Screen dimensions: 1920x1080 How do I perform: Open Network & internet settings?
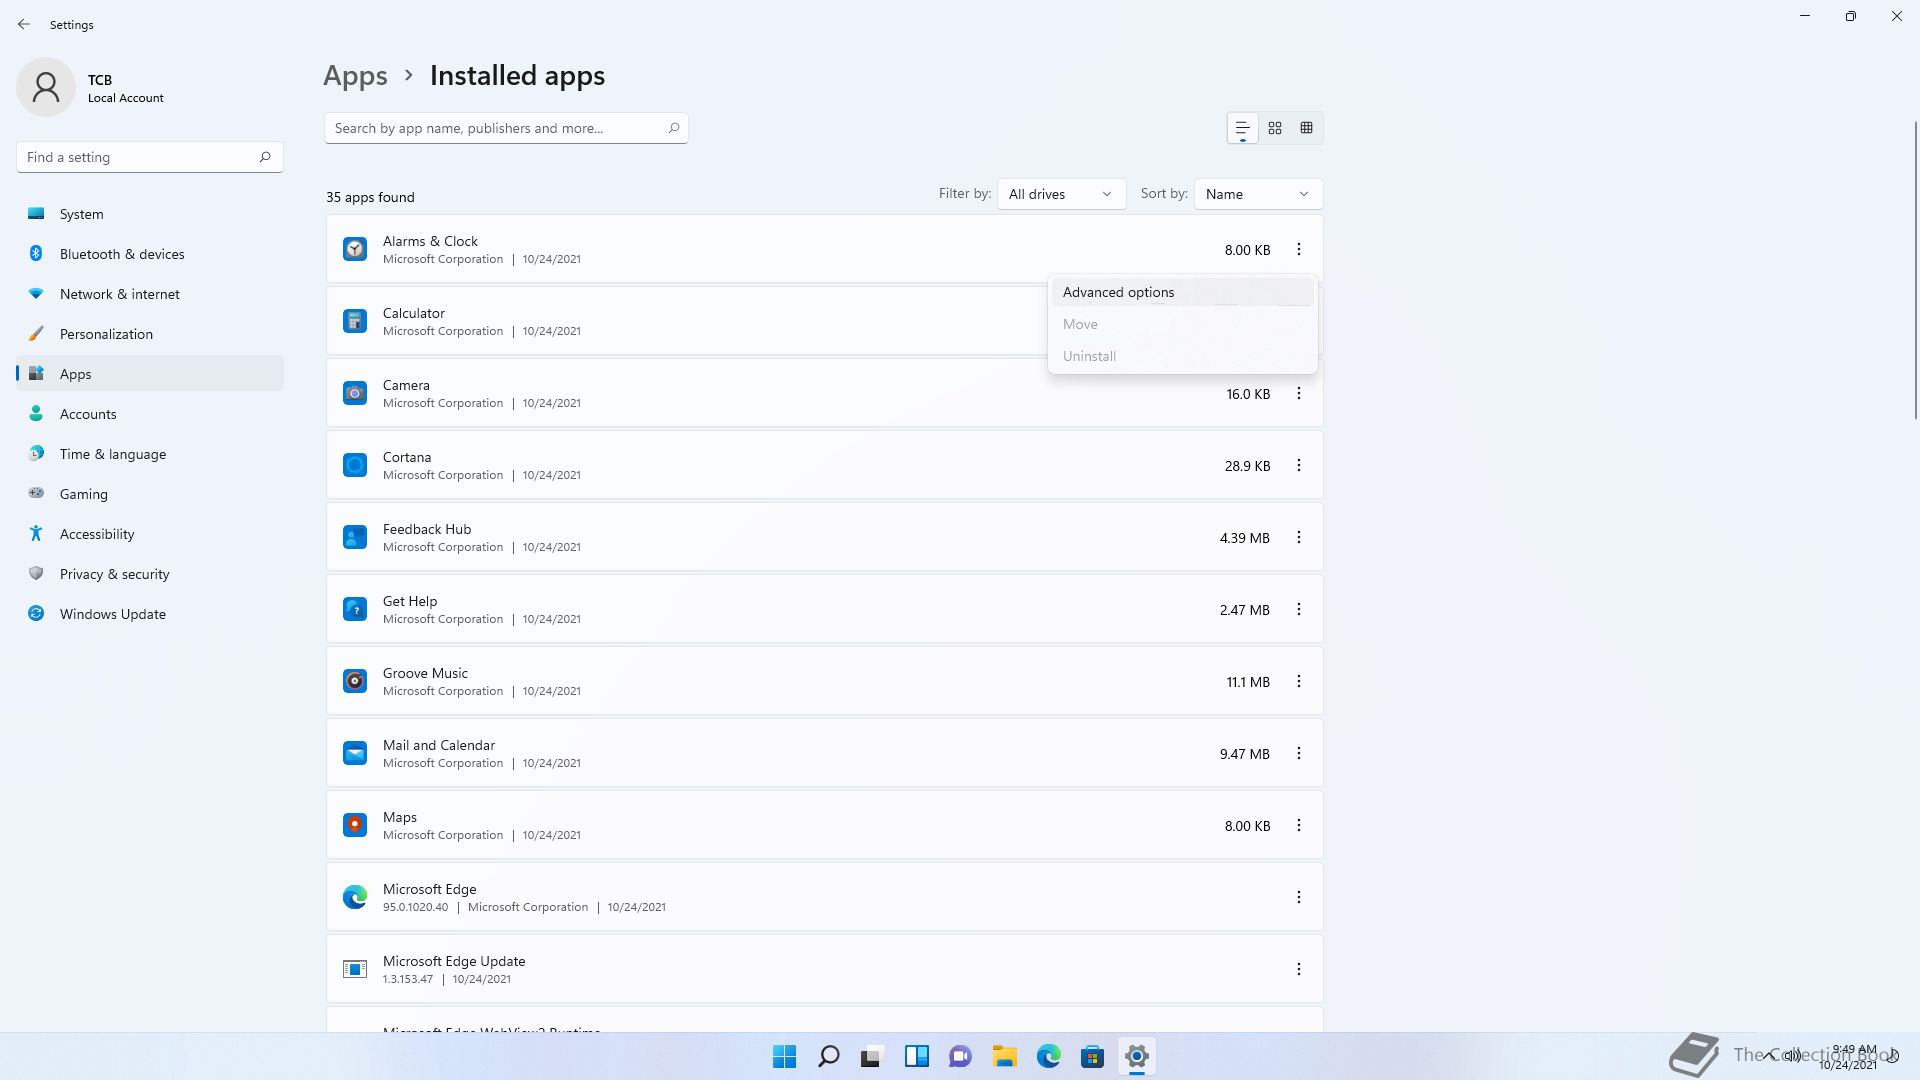150,294
